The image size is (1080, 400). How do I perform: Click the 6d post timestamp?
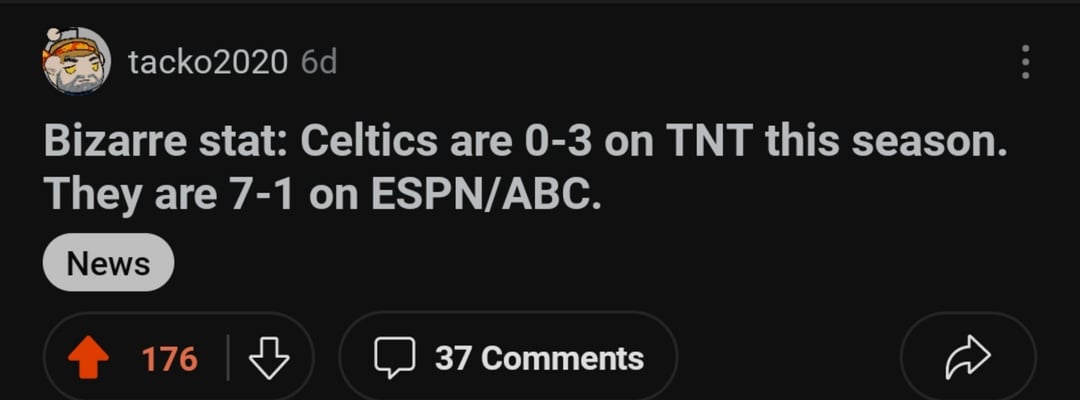coord(320,62)
